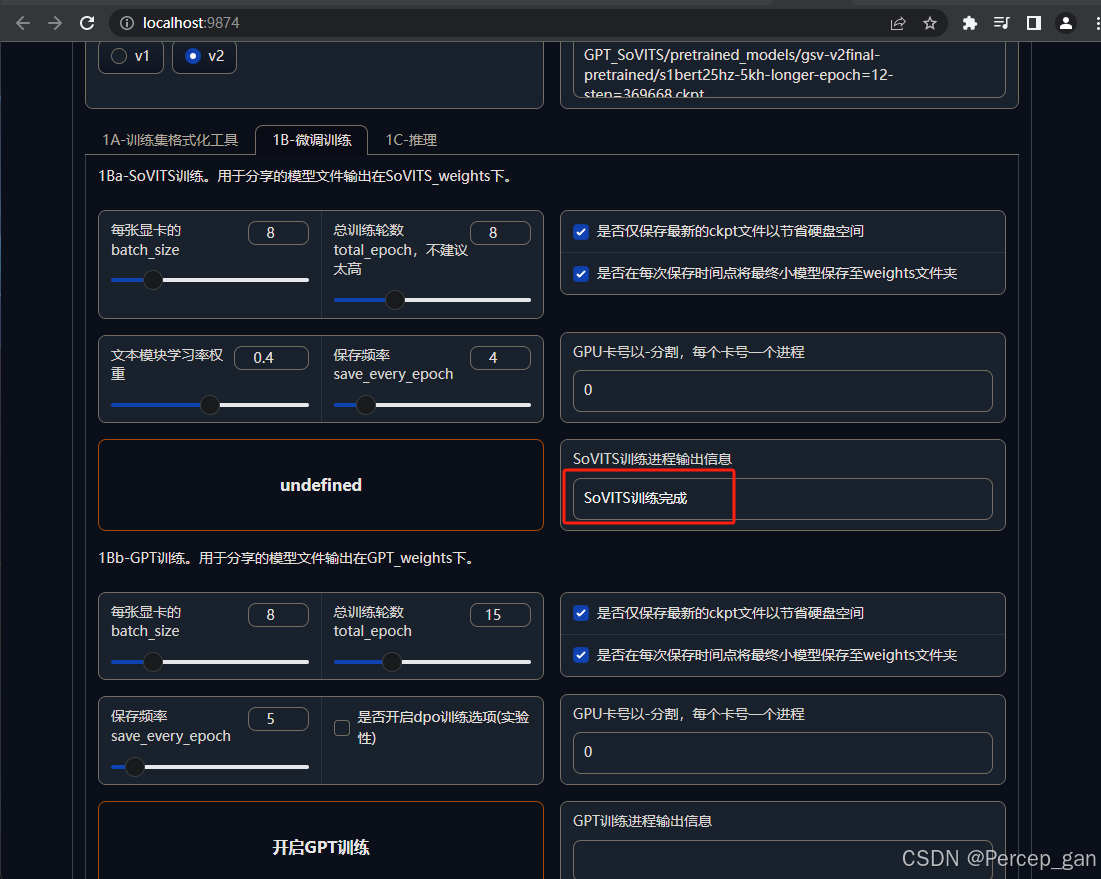Edit SoVITS save_every_epoch value 4
The height and width of the screenshot is (879, 1101).
(500, 358)
